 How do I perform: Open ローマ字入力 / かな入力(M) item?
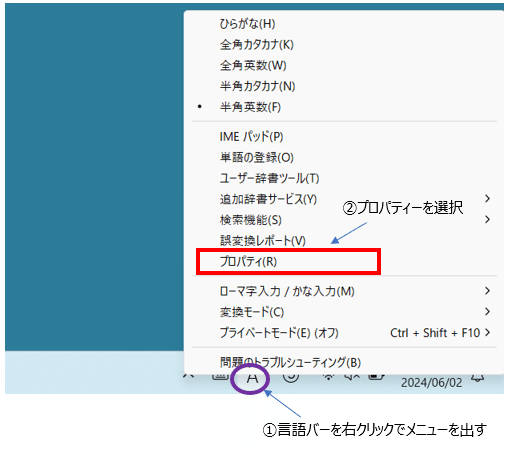pyautogui.click(x=287, y=291)
